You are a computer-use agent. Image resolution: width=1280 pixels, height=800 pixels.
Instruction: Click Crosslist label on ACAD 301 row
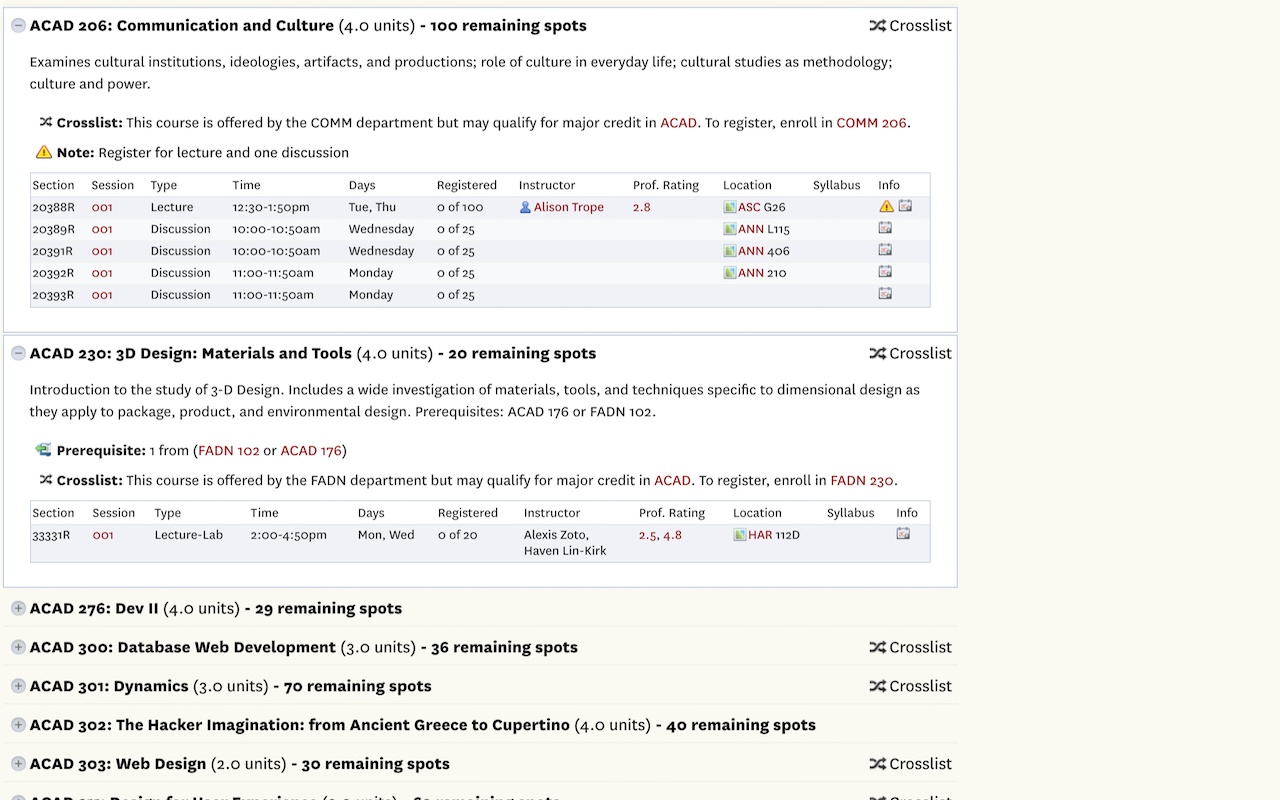pyautogui.click(x=910, y=686)
